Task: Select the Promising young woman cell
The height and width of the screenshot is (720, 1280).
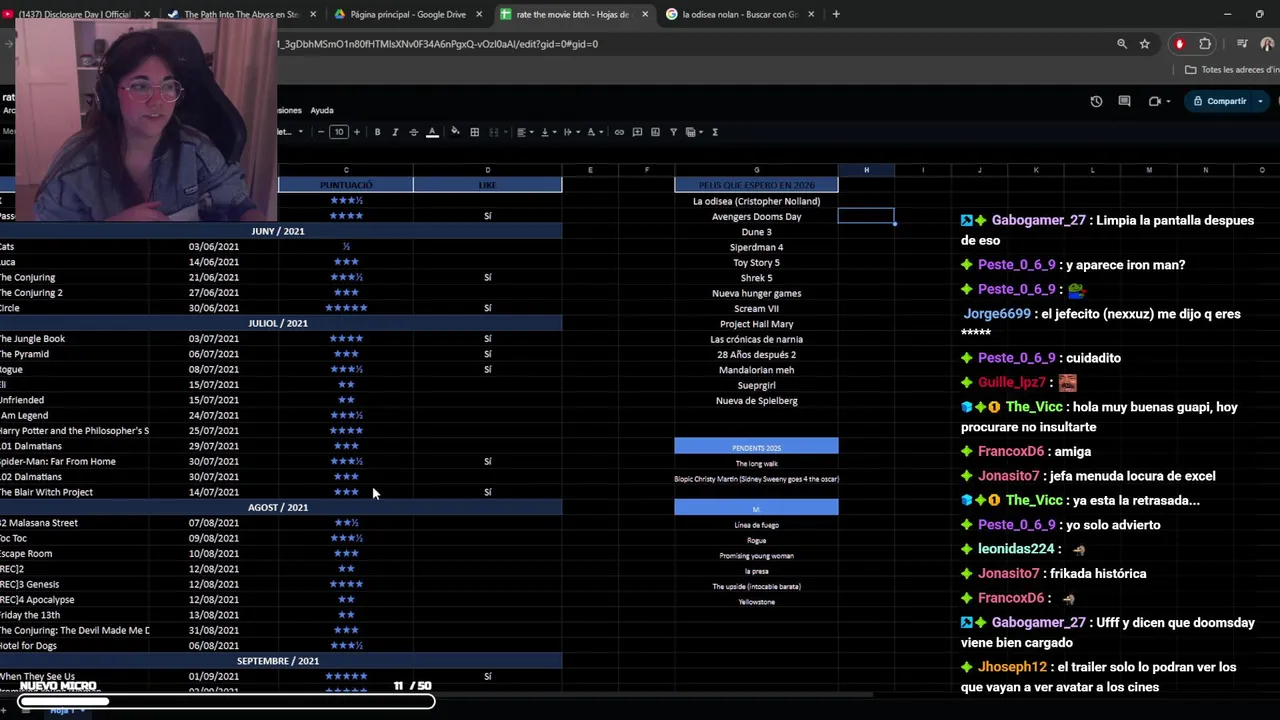Action: click(x=756, y=556)
